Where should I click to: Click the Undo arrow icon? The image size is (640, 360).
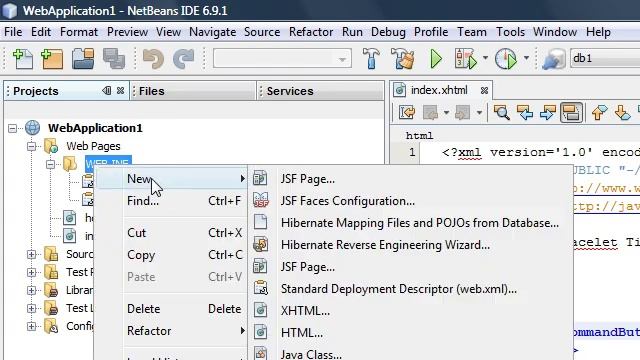(x=153, y=59)
